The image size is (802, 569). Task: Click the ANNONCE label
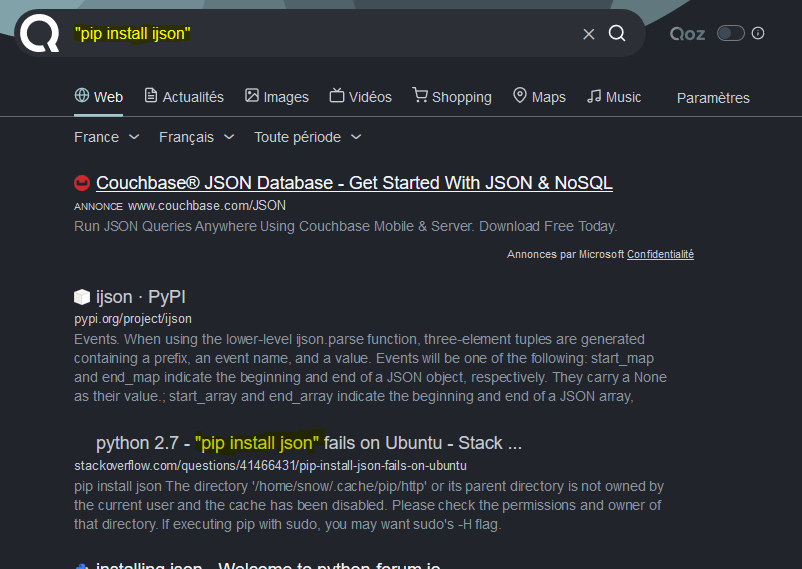pyautogui.click(x=98, y=206)
